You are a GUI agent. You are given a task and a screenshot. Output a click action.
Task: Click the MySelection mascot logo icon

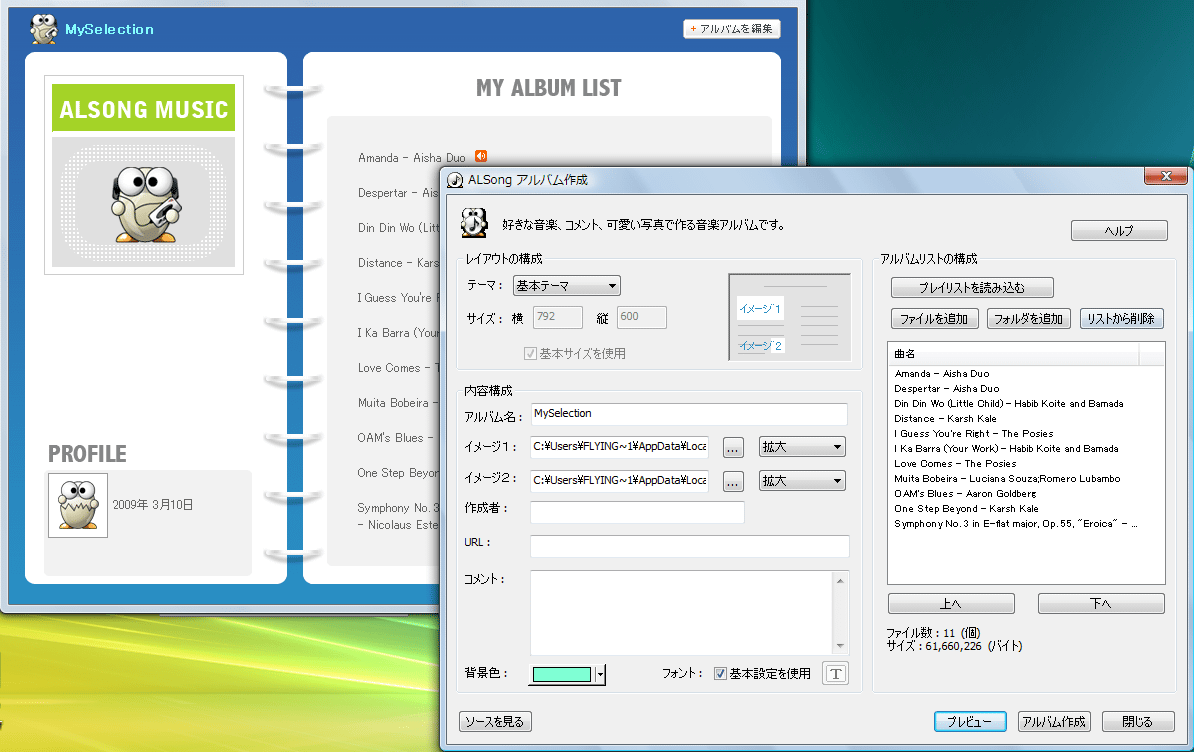(x=43, y=29)
